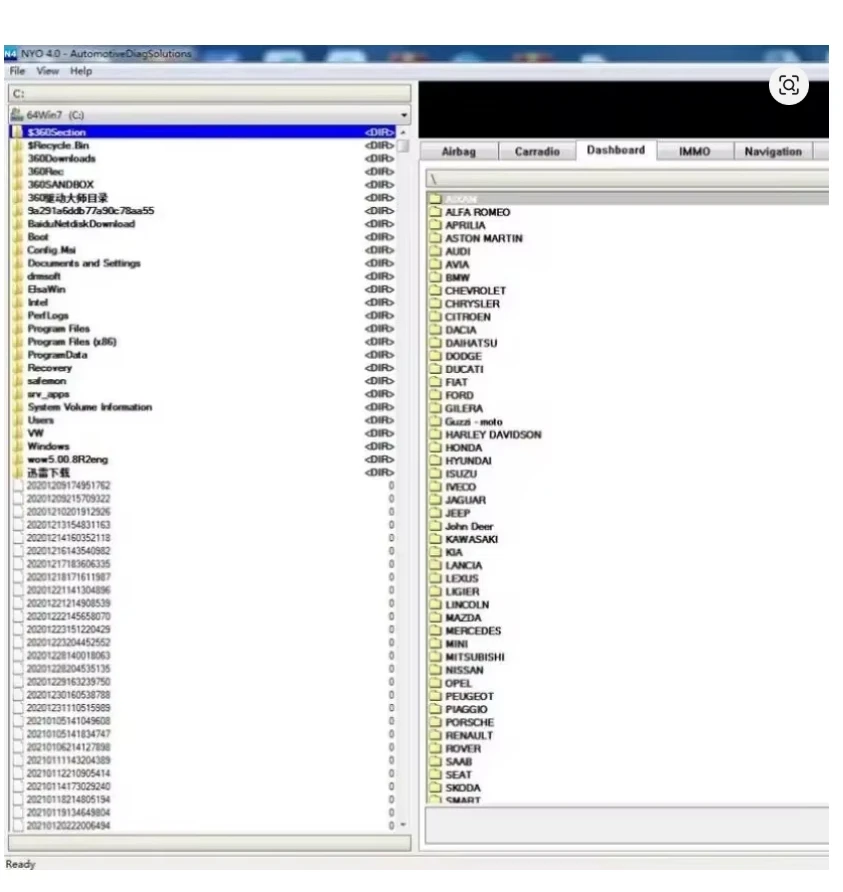The height and width of the screenshot is (892, 843).
Task: Click file icon of 20201209174951762
Action: 18,486
